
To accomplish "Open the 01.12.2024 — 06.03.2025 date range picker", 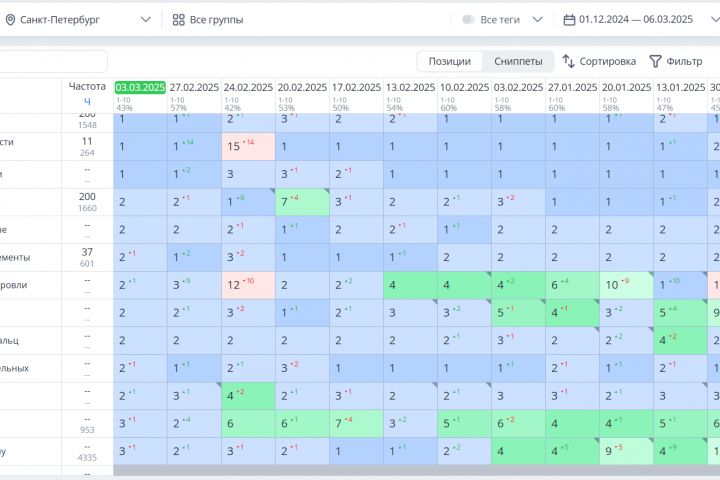I will 636,20.
